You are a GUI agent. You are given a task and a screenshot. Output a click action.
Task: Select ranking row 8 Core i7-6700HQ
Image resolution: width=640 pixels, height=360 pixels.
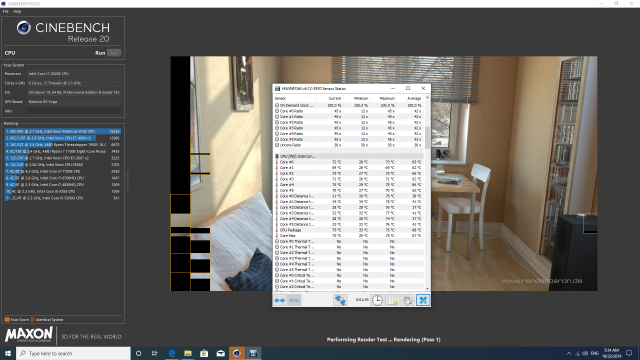[x=62, y=178]
